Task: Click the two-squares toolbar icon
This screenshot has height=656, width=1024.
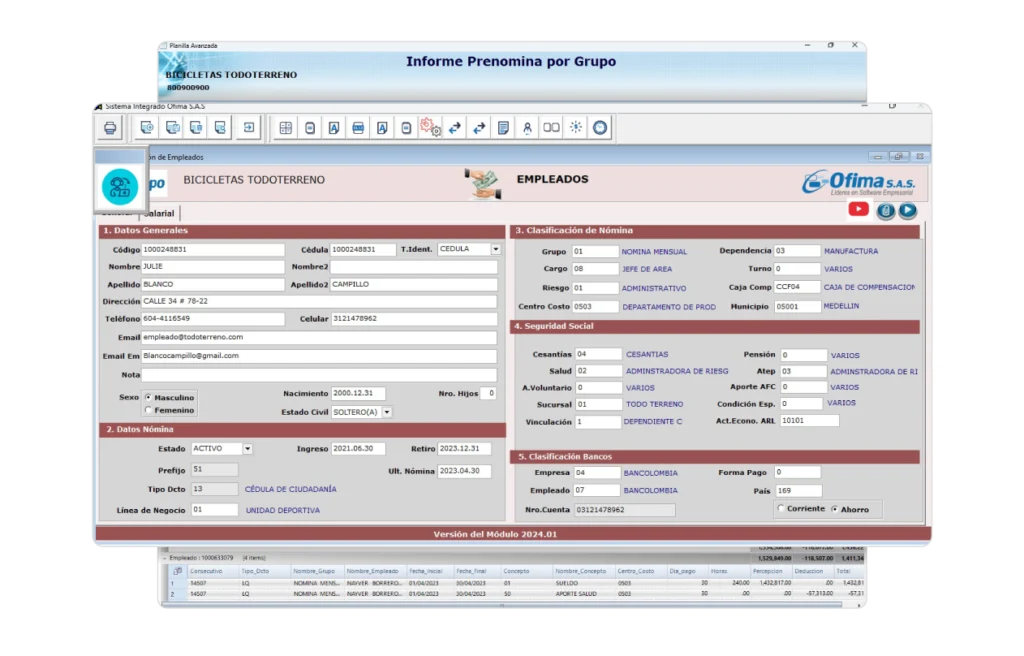Action: click(x=551, y=127)
